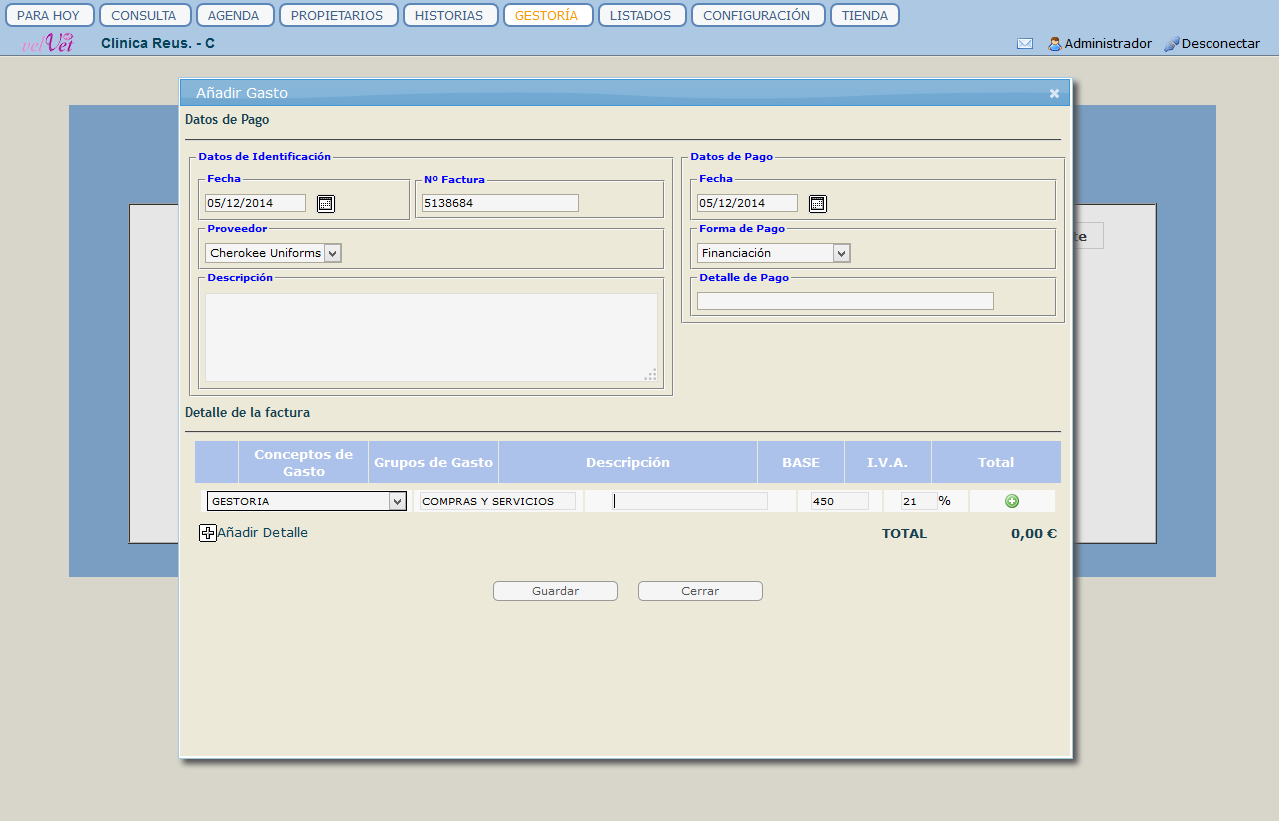Close the Añadir Gasto dialog

(x=1054, y=93)
